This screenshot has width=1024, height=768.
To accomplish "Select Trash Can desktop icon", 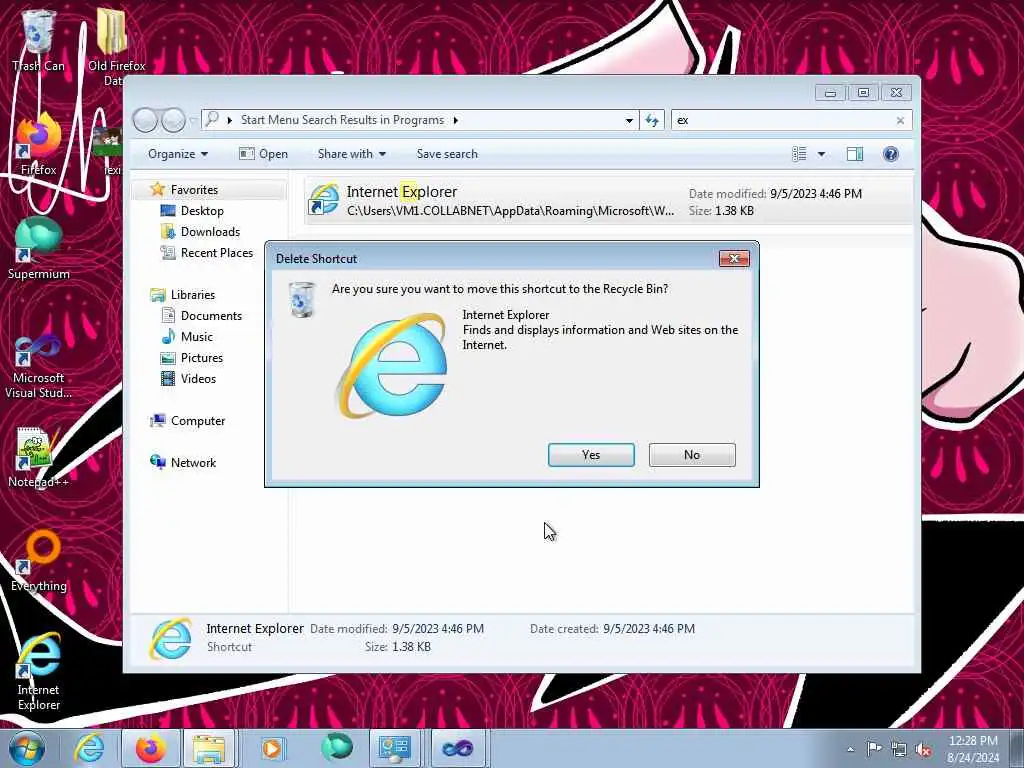I will click(39, 40).
